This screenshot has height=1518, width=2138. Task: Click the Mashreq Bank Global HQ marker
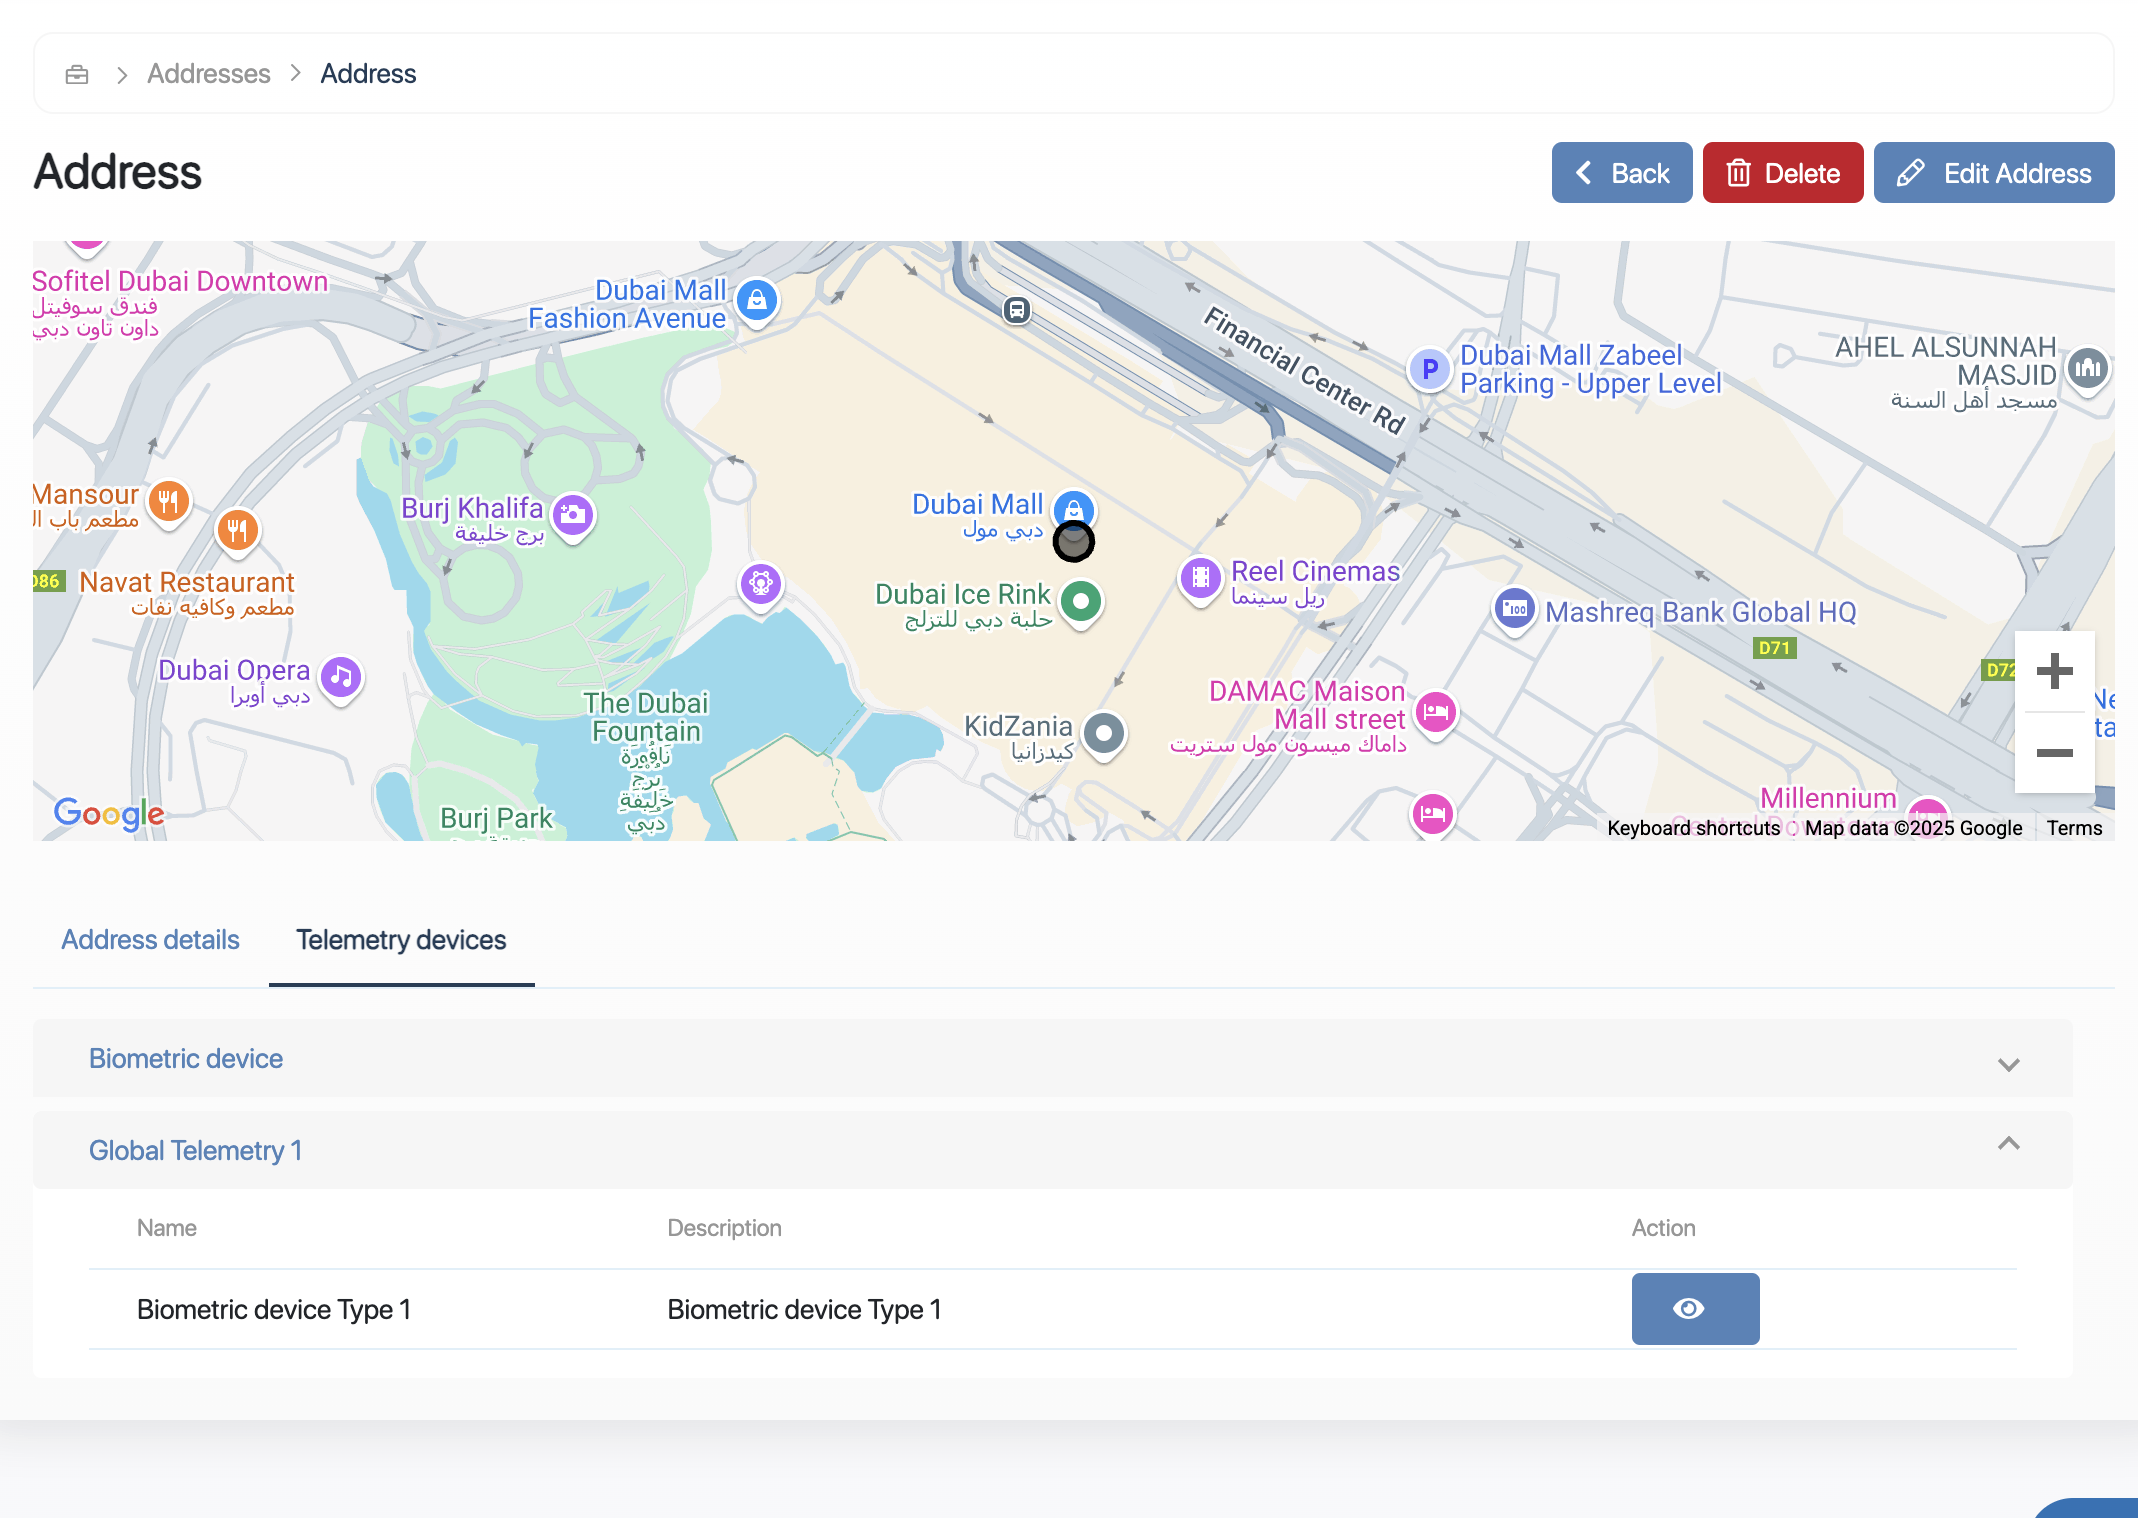tap(1514, 608)
